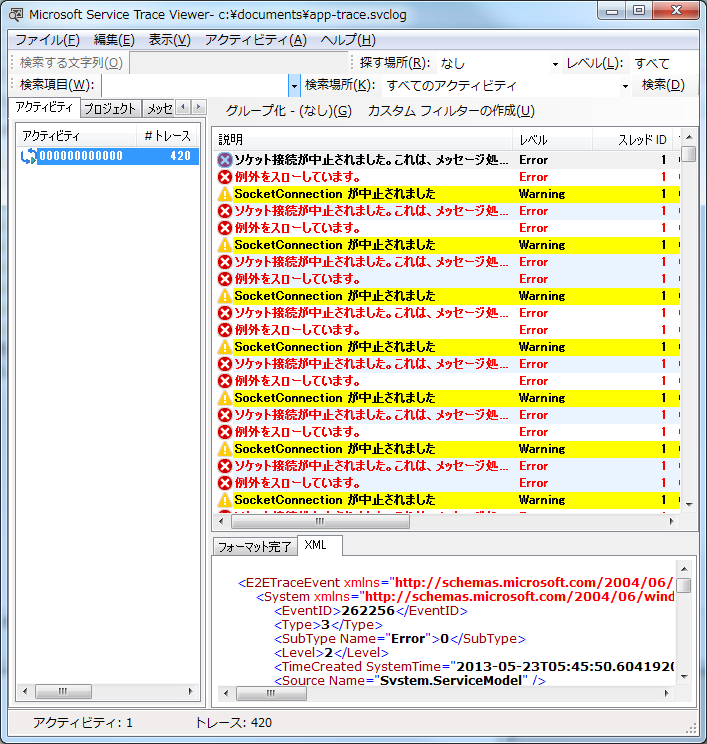This screenshot has height=744, width=707.
Task: Click the XML pane scroll-down arrow
Action: click(684, 677)
